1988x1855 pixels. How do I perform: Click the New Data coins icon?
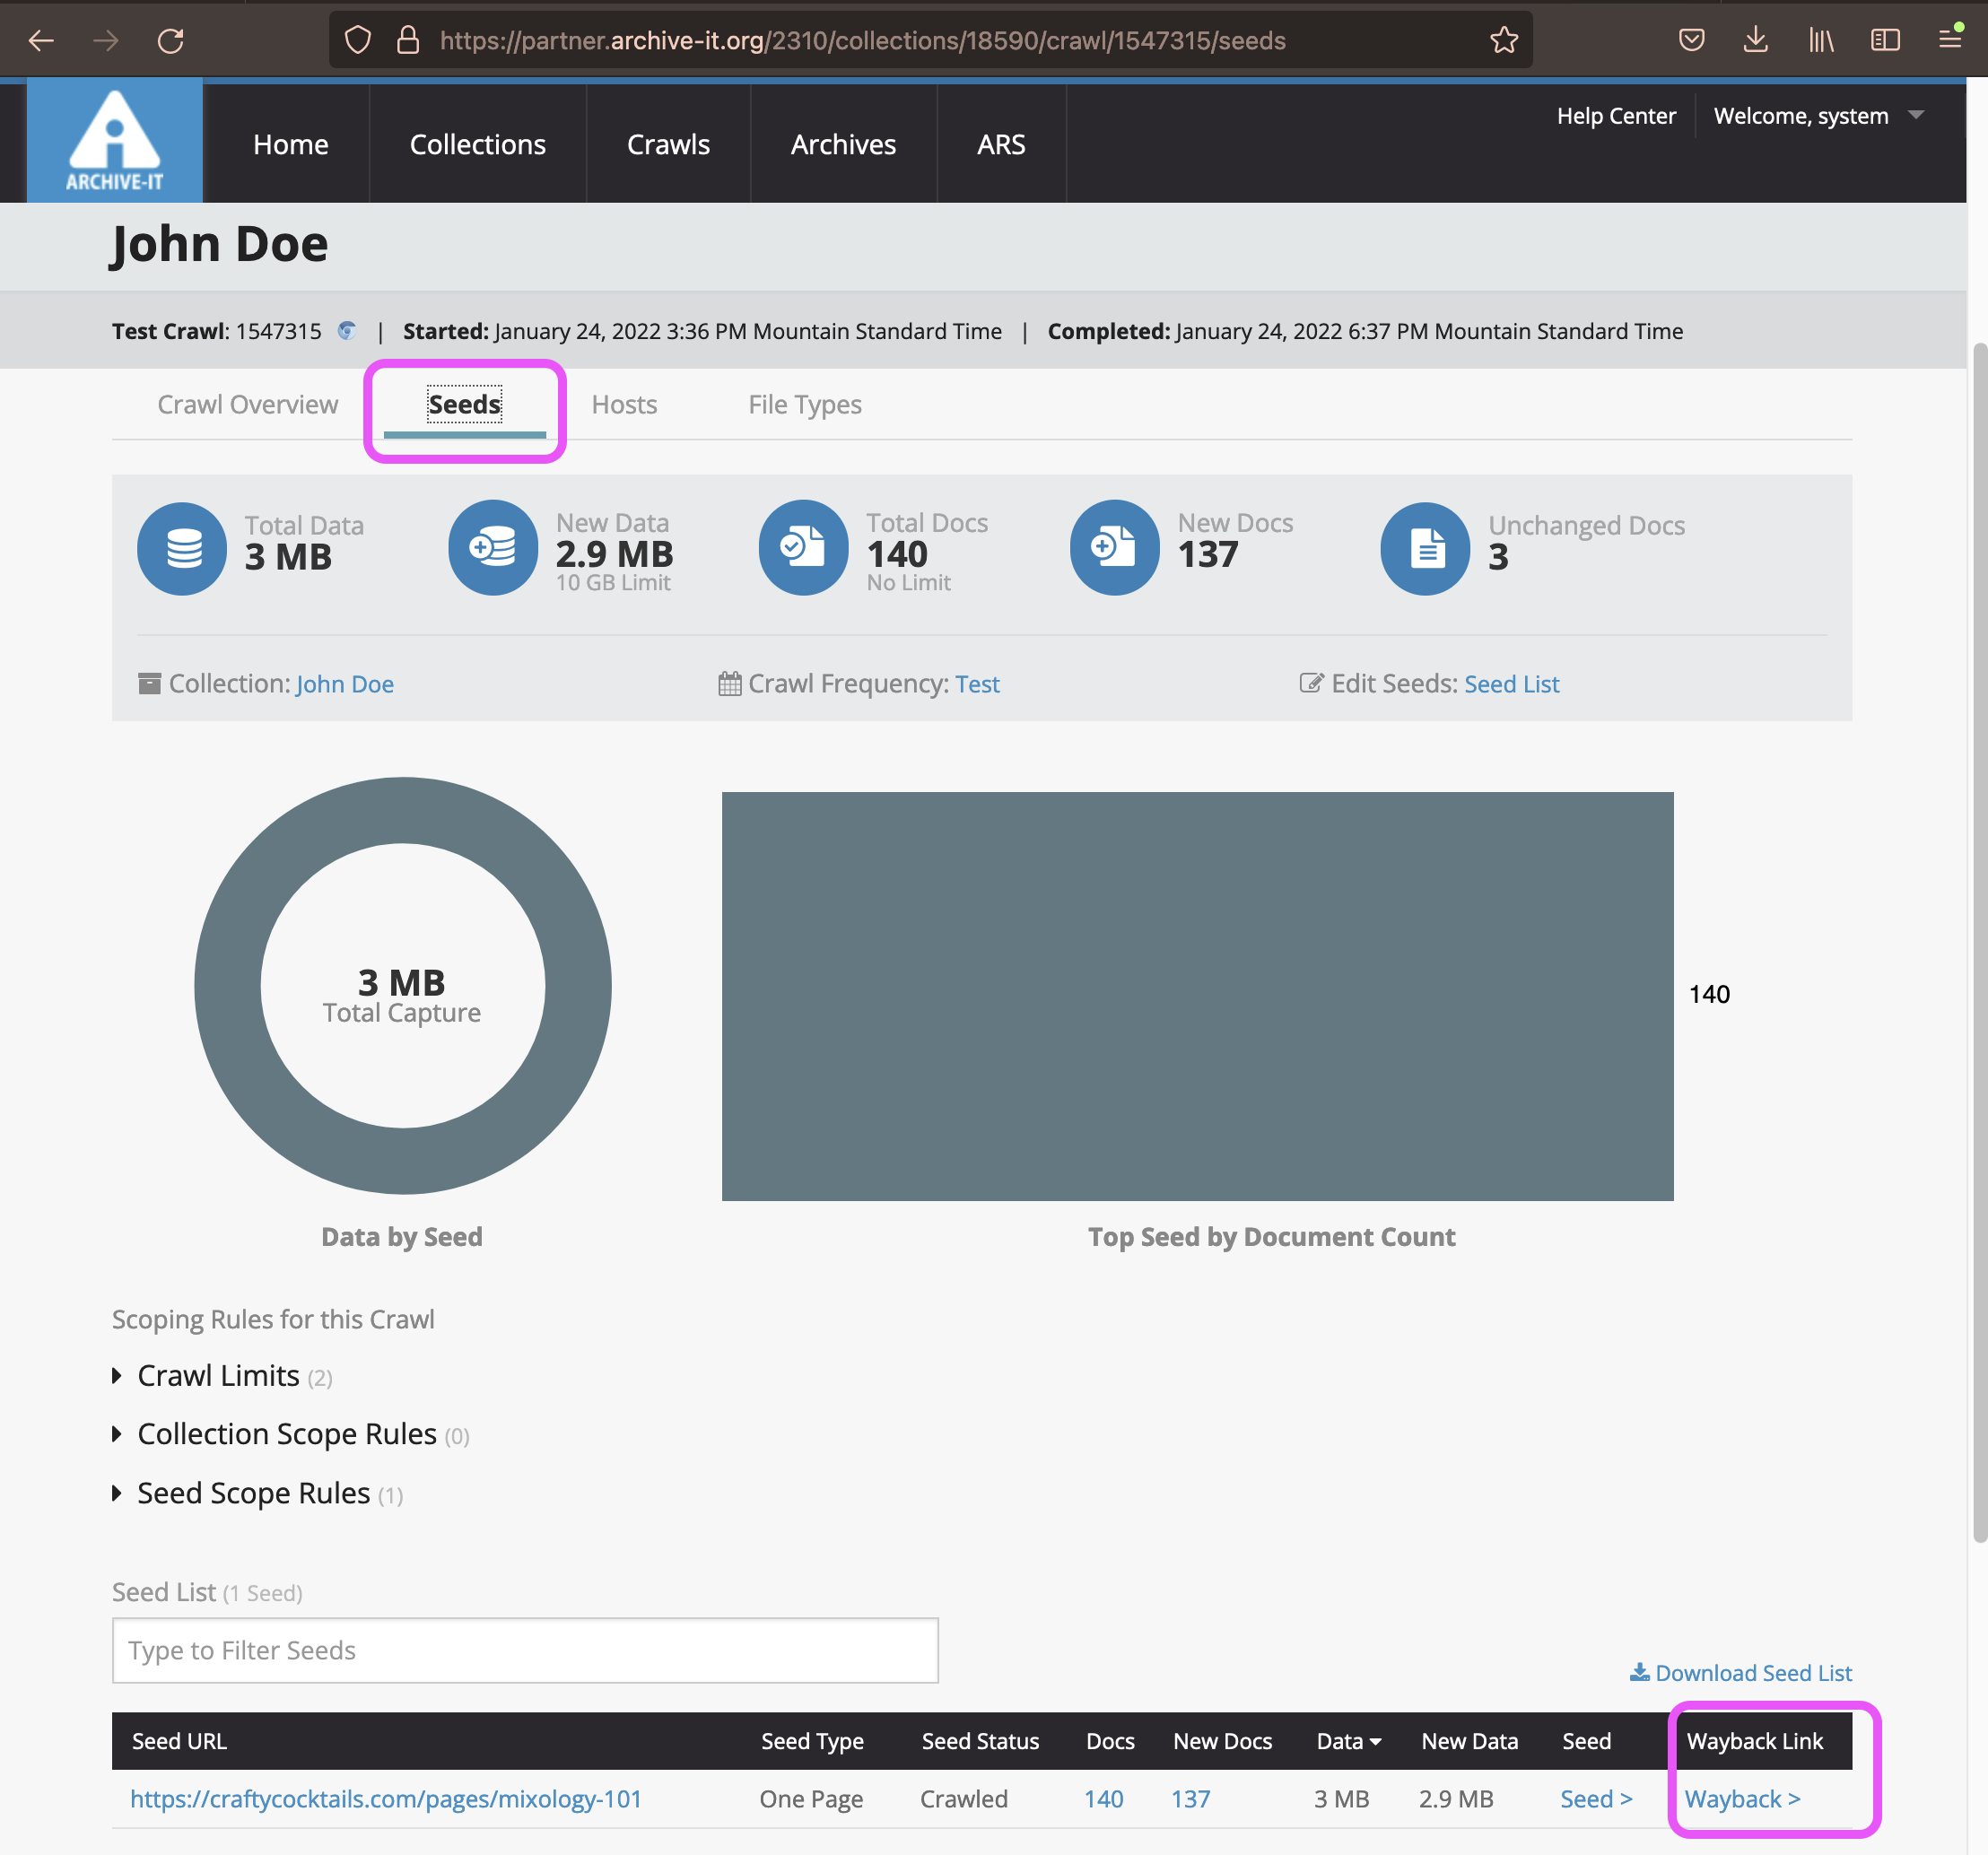coord(493,547)
